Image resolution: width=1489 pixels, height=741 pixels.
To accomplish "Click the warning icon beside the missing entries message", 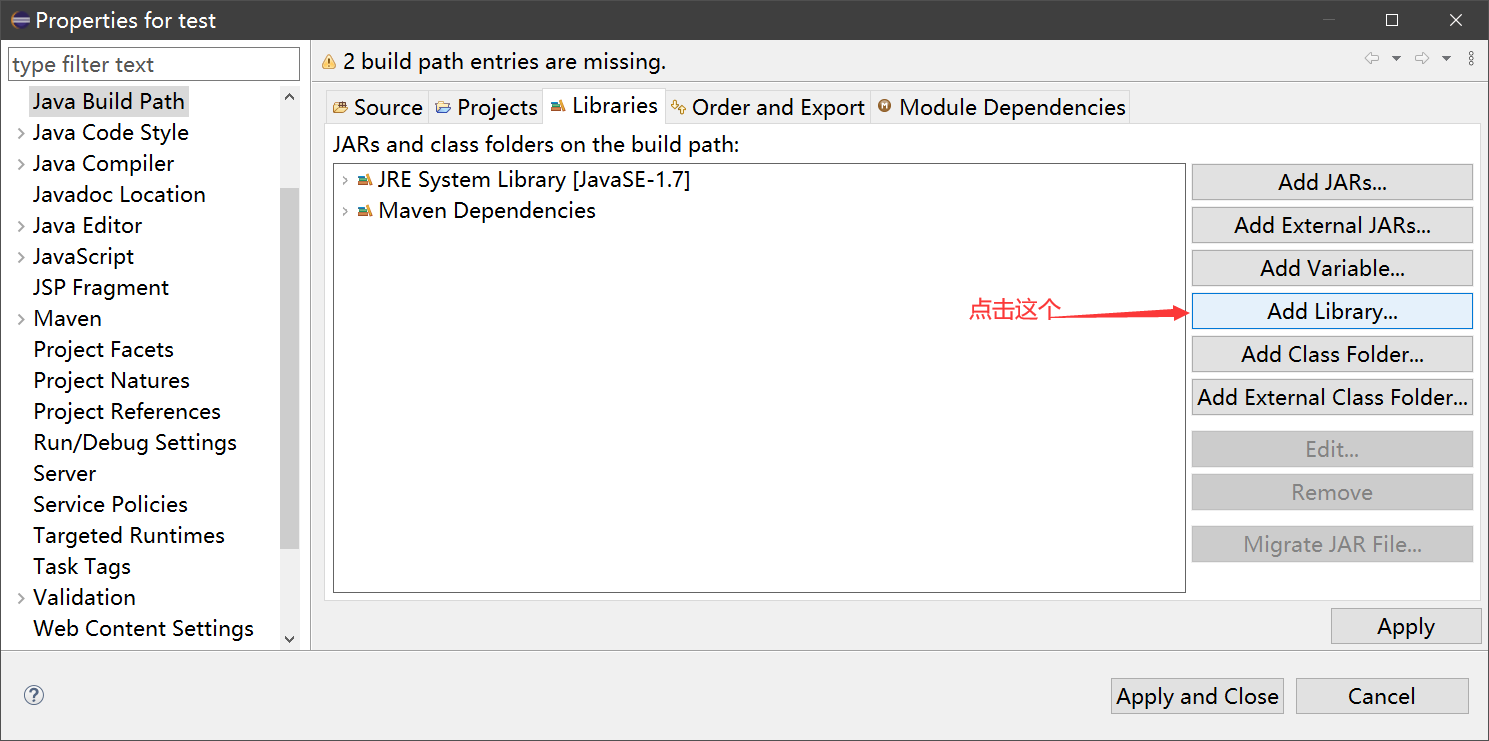I will click(329, 62).
